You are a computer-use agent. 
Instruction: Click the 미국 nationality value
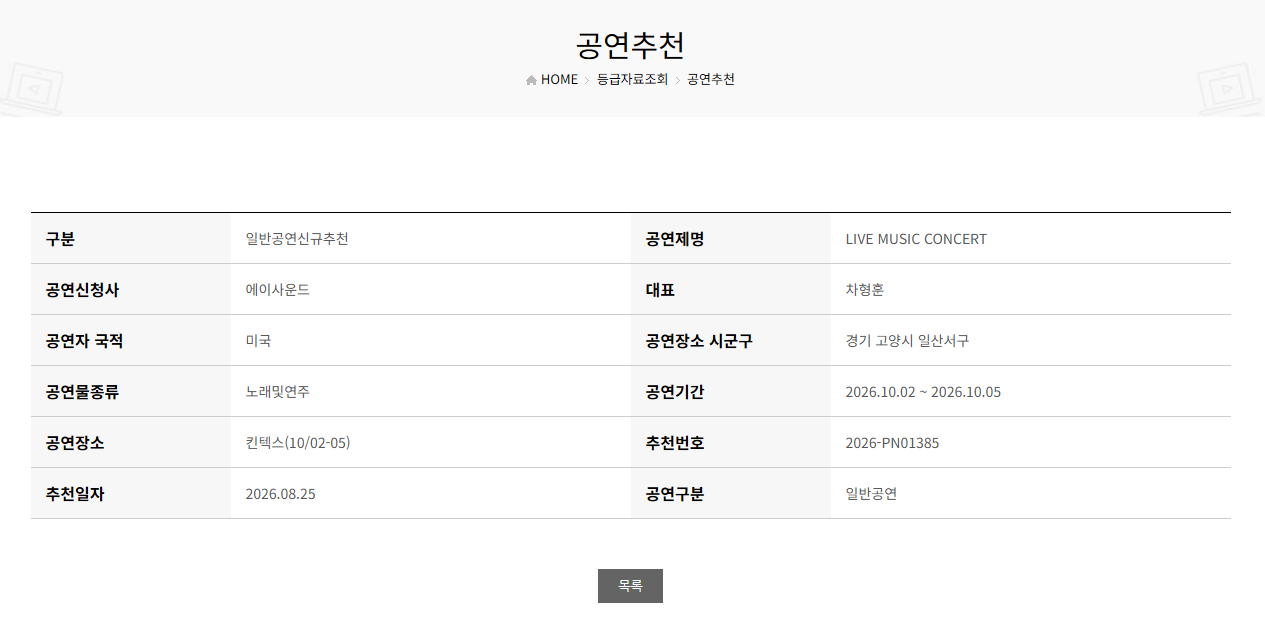click(x=258, y=341)
